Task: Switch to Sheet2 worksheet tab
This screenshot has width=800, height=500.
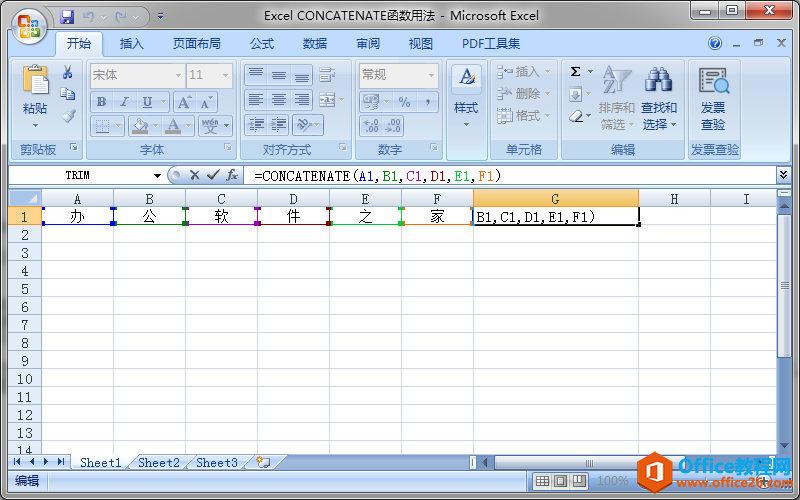Action: pyautogui.click(x=159, y=463)
